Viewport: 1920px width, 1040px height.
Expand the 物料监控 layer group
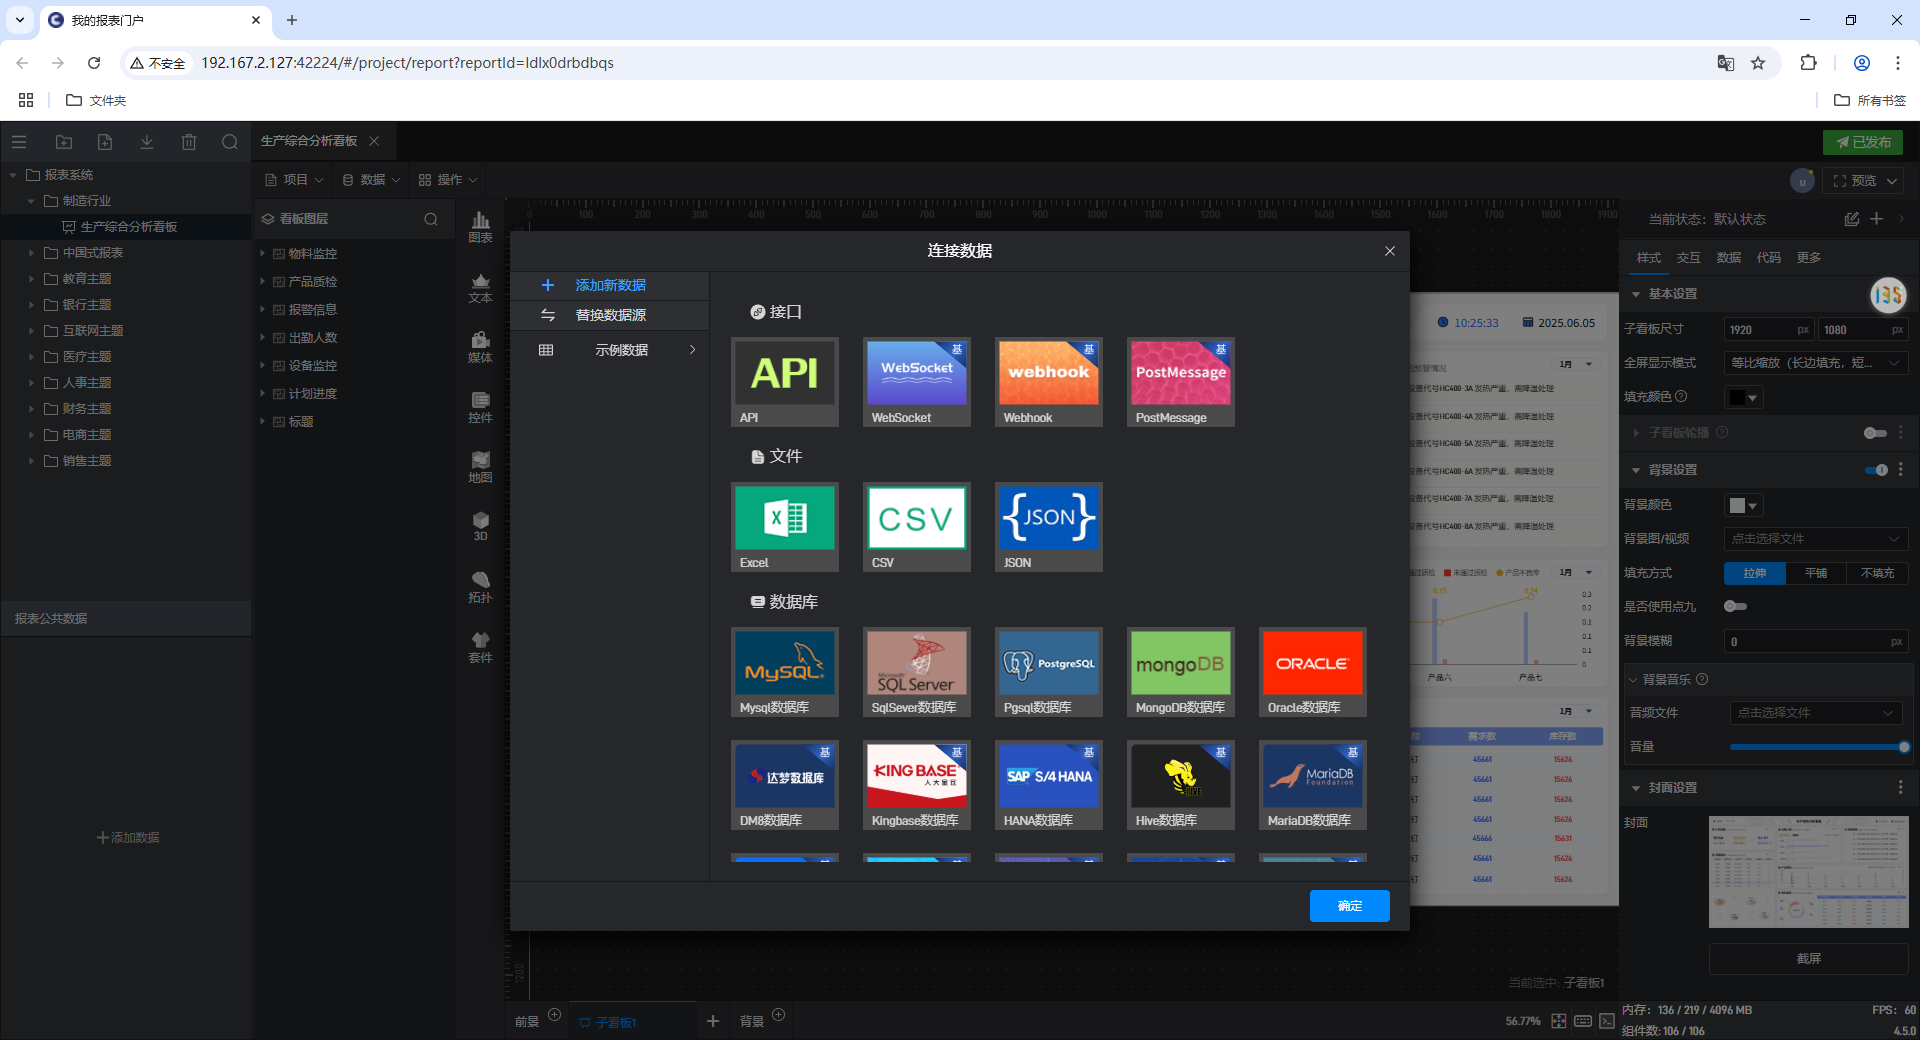[263, 254]
